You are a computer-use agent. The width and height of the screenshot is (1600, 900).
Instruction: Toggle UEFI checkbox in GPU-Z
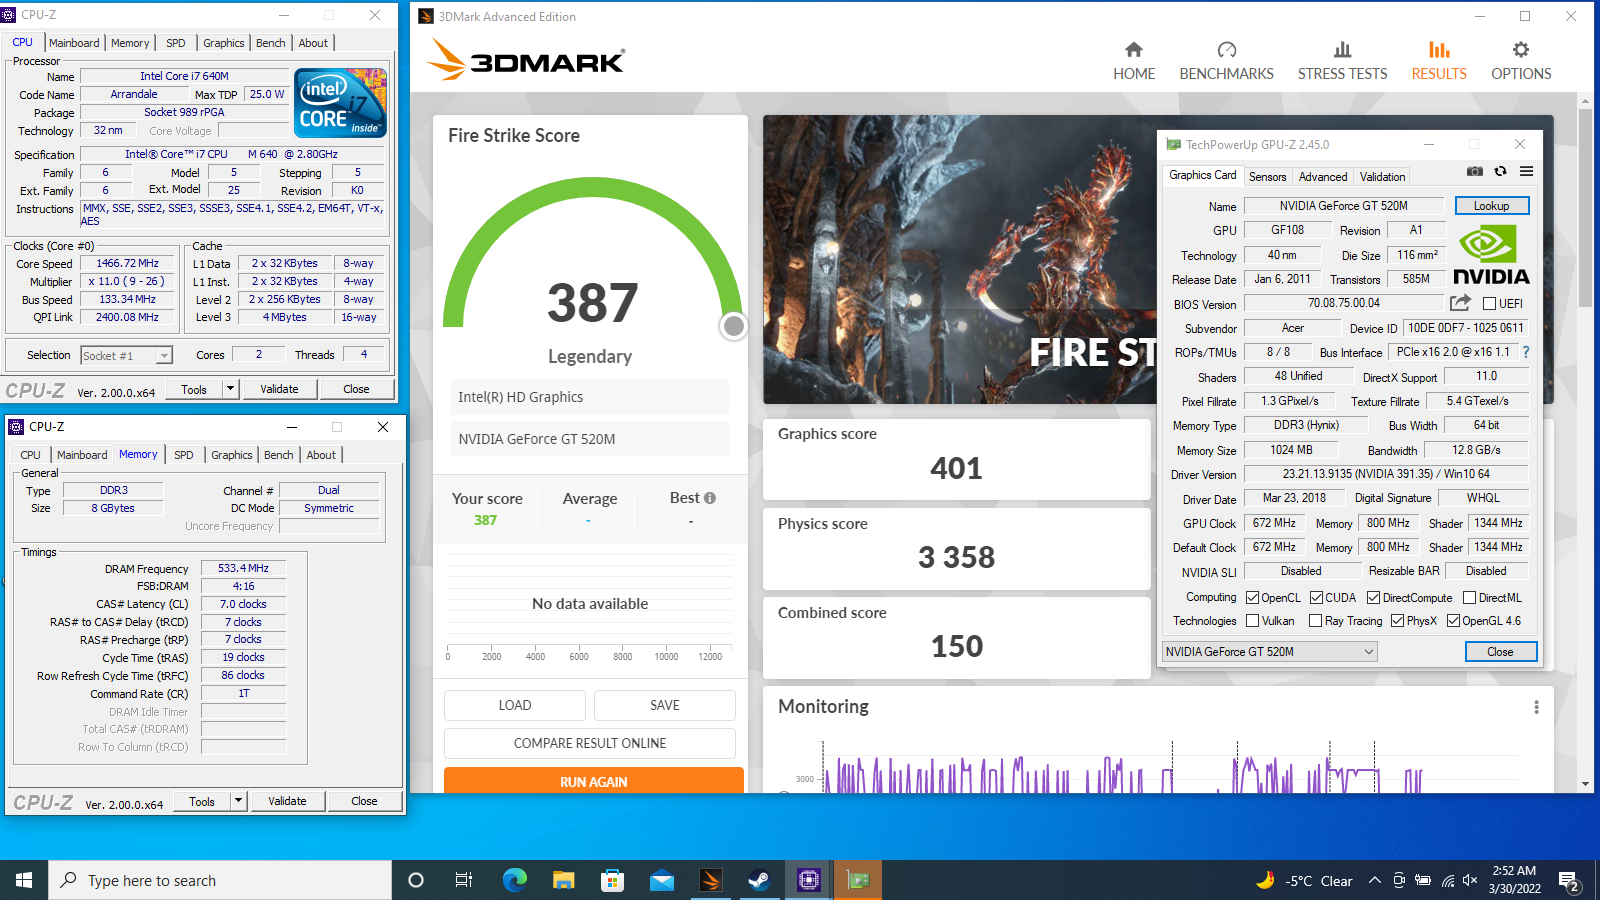[x=1489, y=303]
